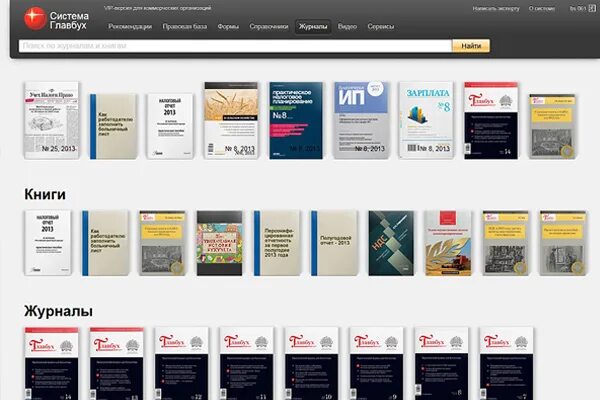Viewport: 600px width, 400px height.
Task: Open Главбух issue 13 cover
Action: pos(117,364)
